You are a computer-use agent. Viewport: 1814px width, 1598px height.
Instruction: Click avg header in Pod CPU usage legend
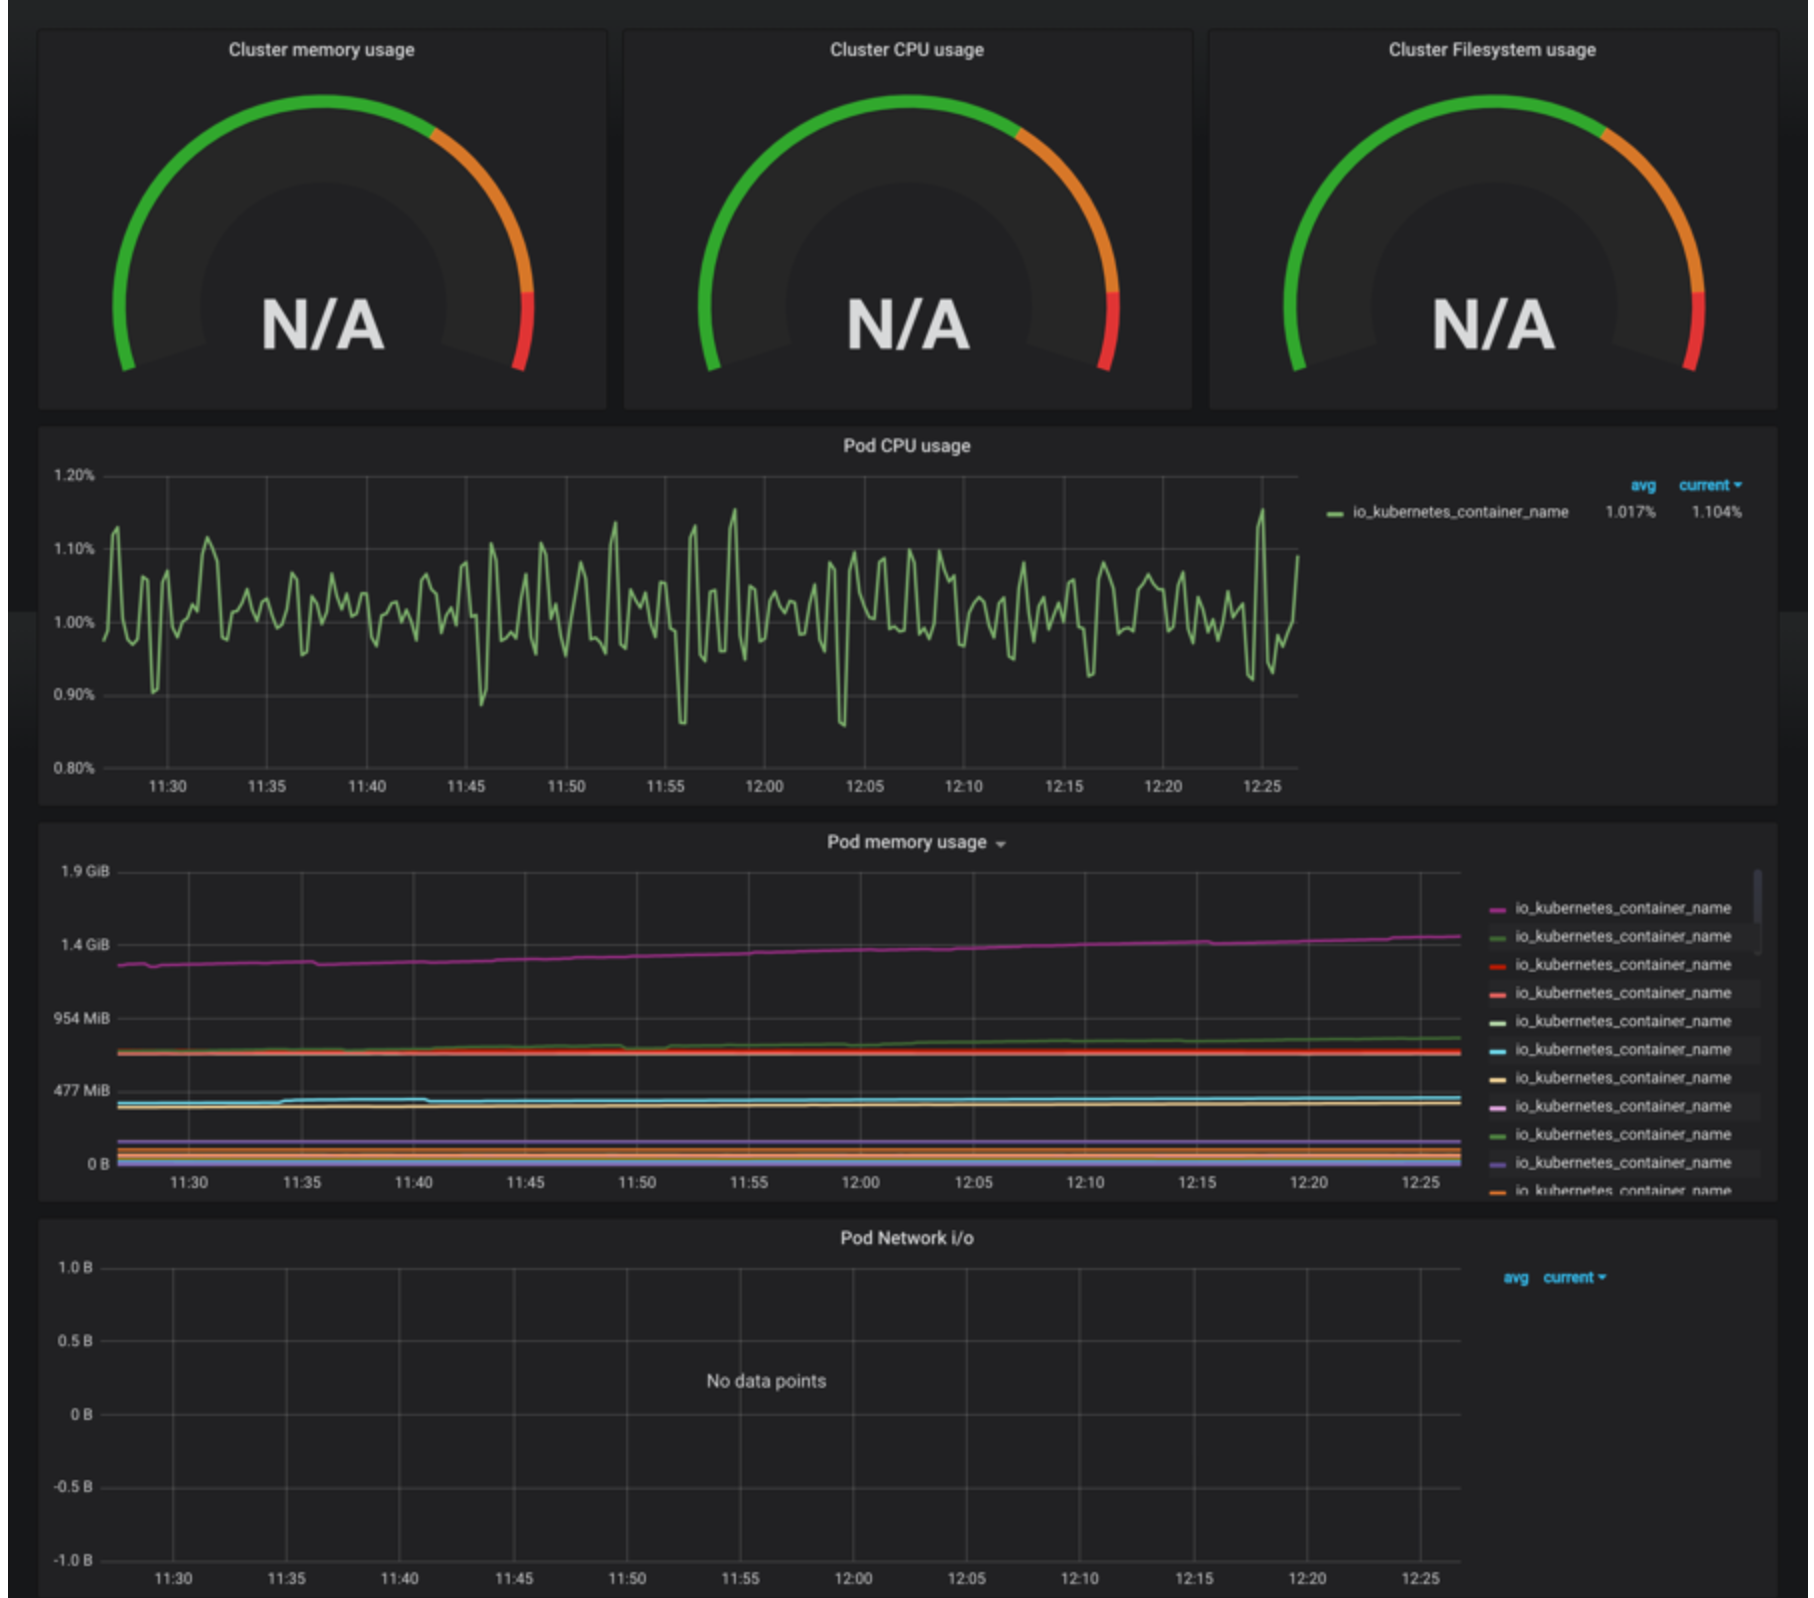pos(1643,485)
